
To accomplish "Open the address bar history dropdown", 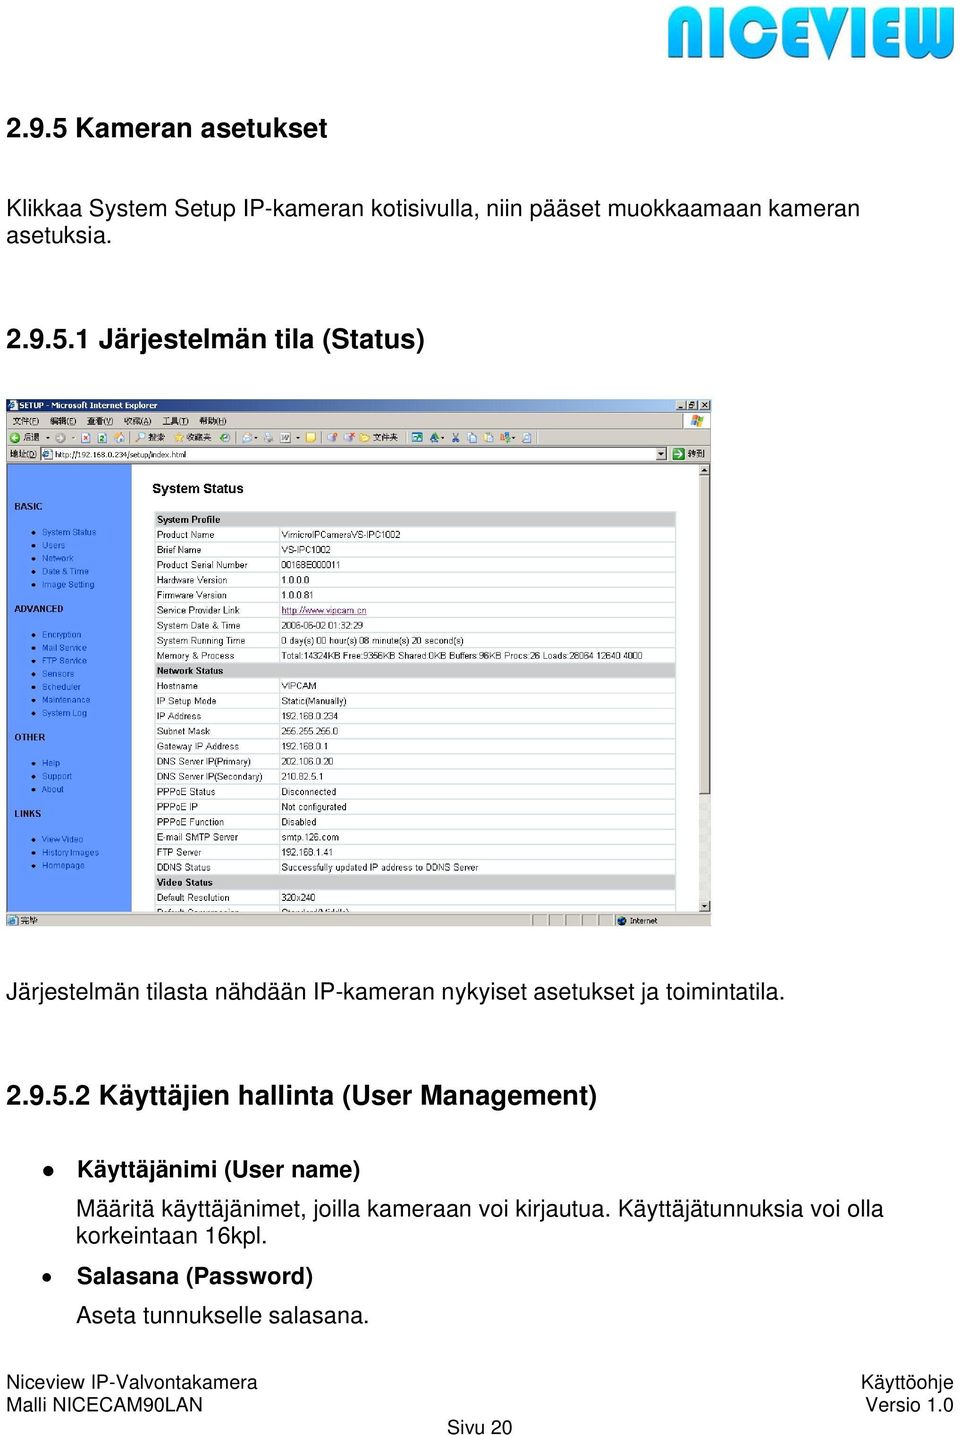I will click(661, 453).
